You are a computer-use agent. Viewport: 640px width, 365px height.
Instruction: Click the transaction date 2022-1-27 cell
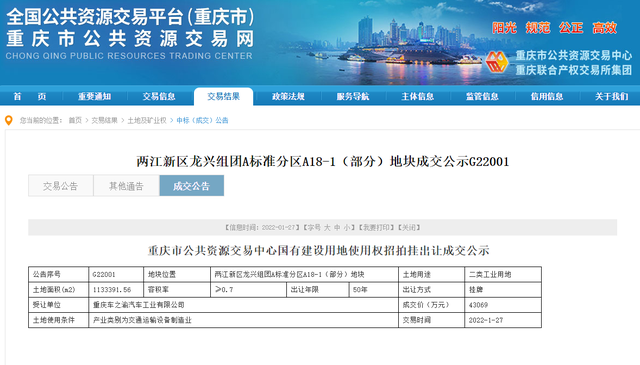(x=503, y=320)
